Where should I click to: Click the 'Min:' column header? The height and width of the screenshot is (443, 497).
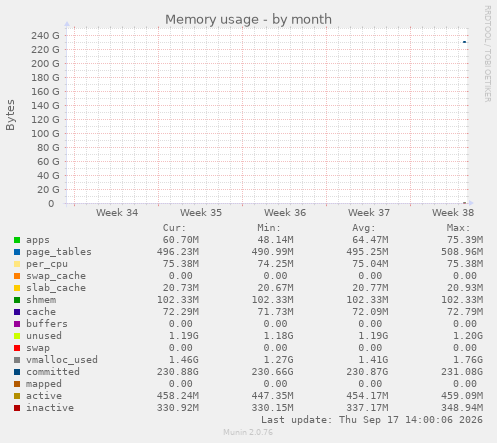point(269,228)
